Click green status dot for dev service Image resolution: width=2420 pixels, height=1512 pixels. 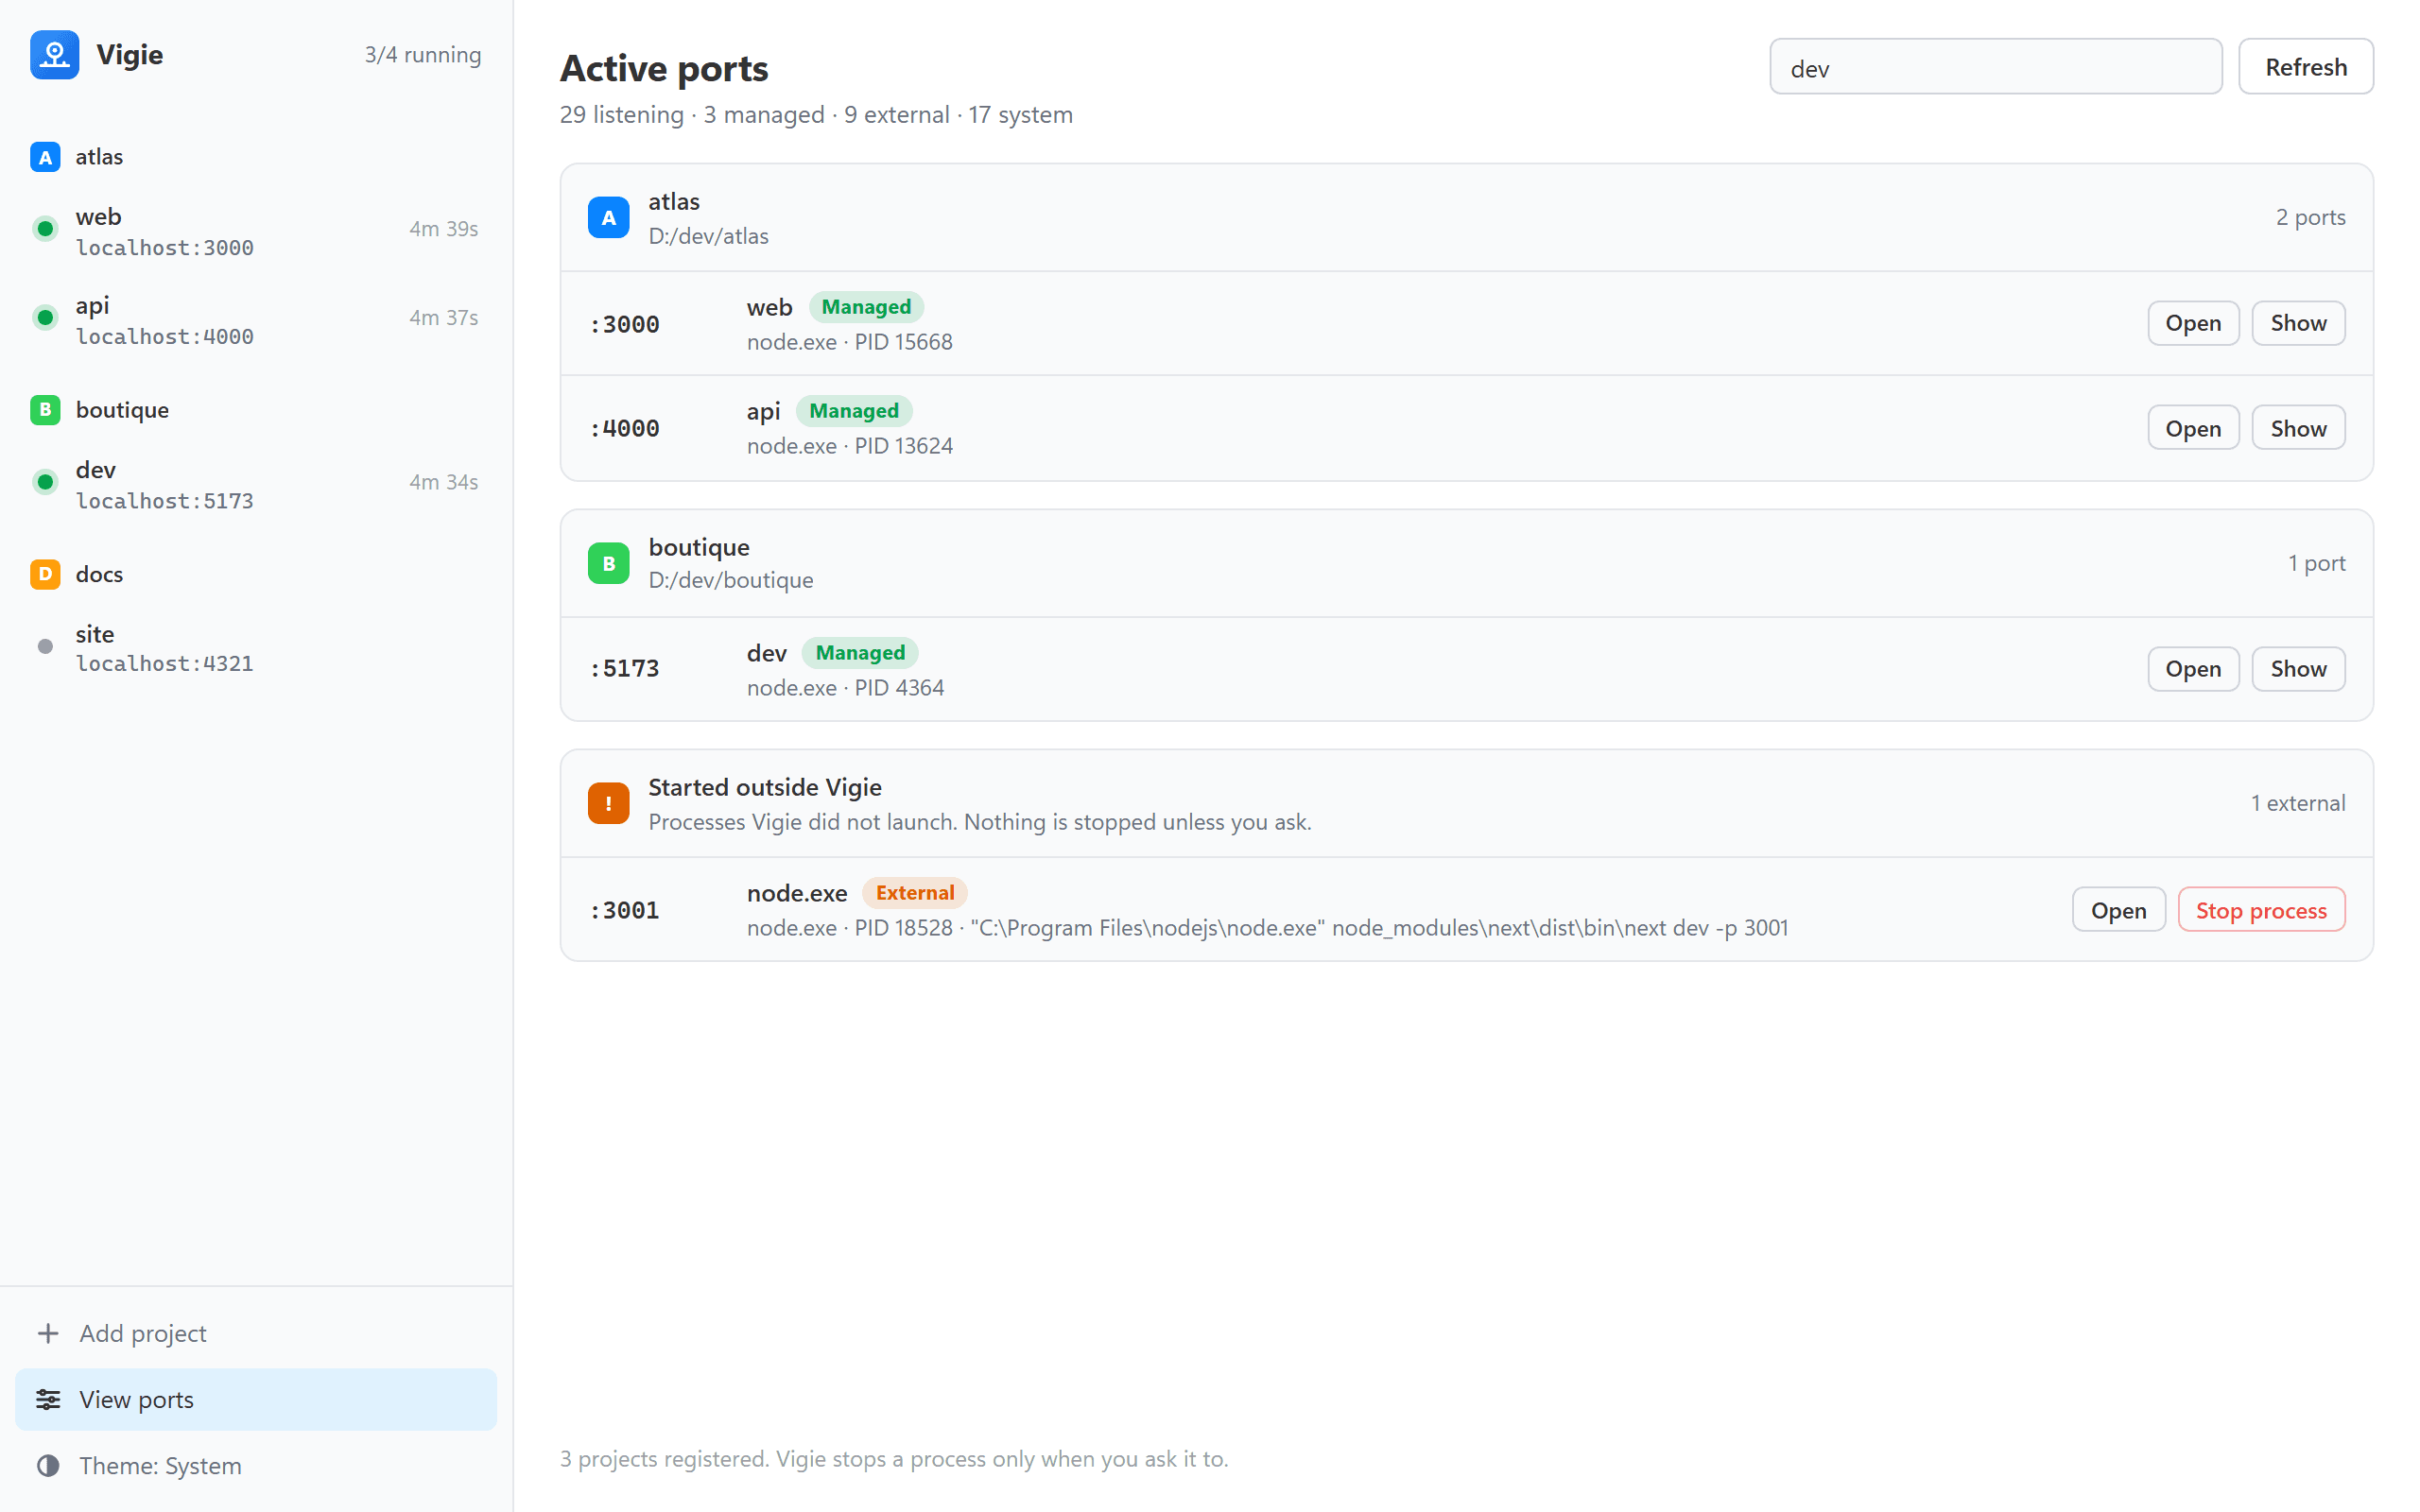tap(45, 482)
